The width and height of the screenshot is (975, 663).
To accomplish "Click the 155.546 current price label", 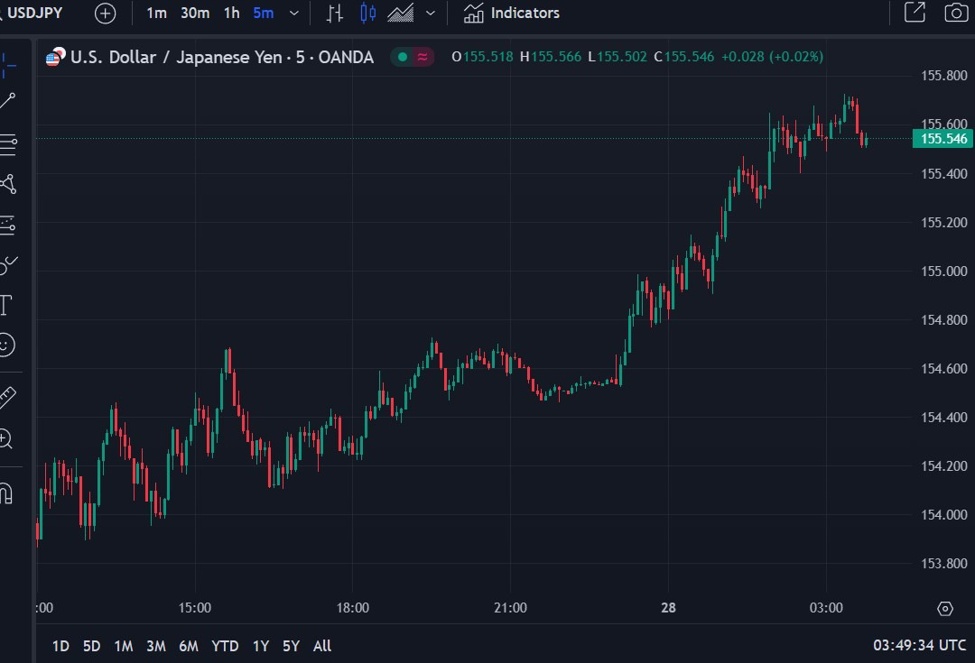I will click(942, 139).
